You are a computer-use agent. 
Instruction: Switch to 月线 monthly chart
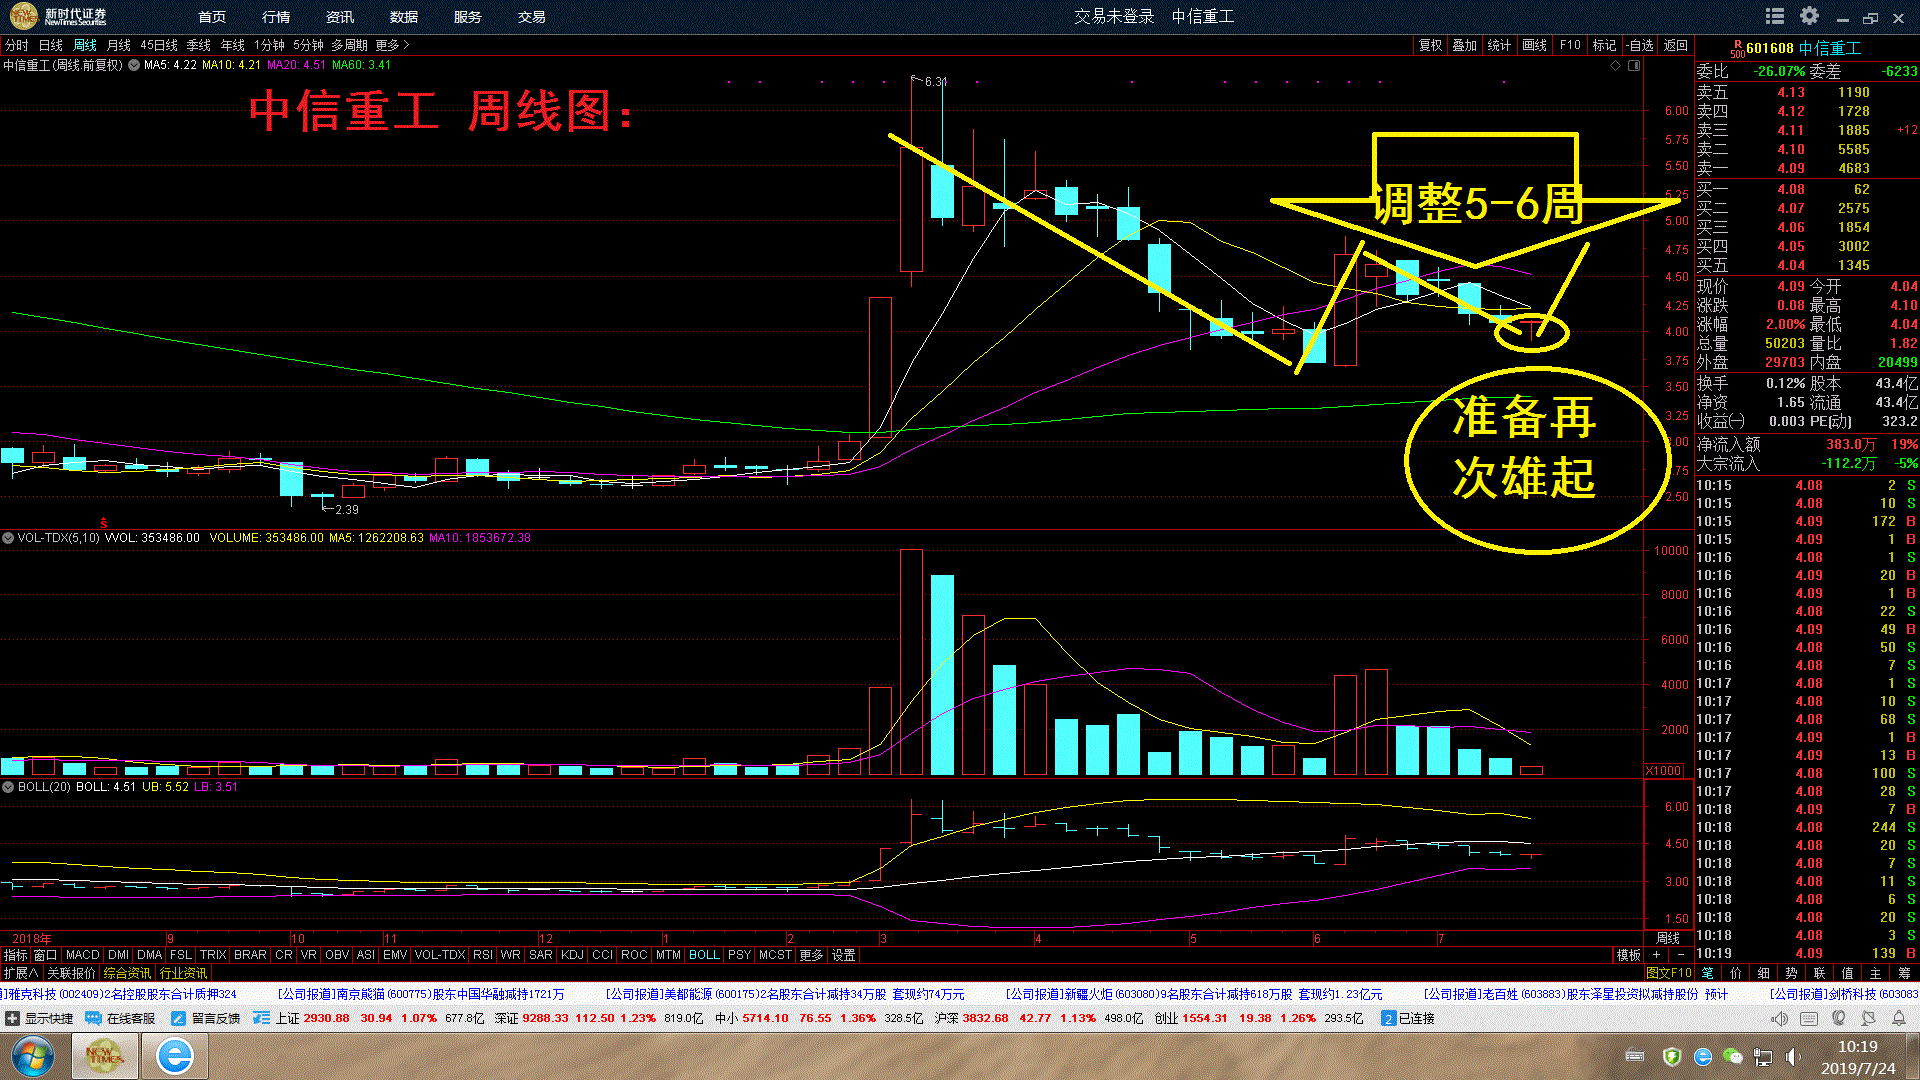[x=119, y=45]
